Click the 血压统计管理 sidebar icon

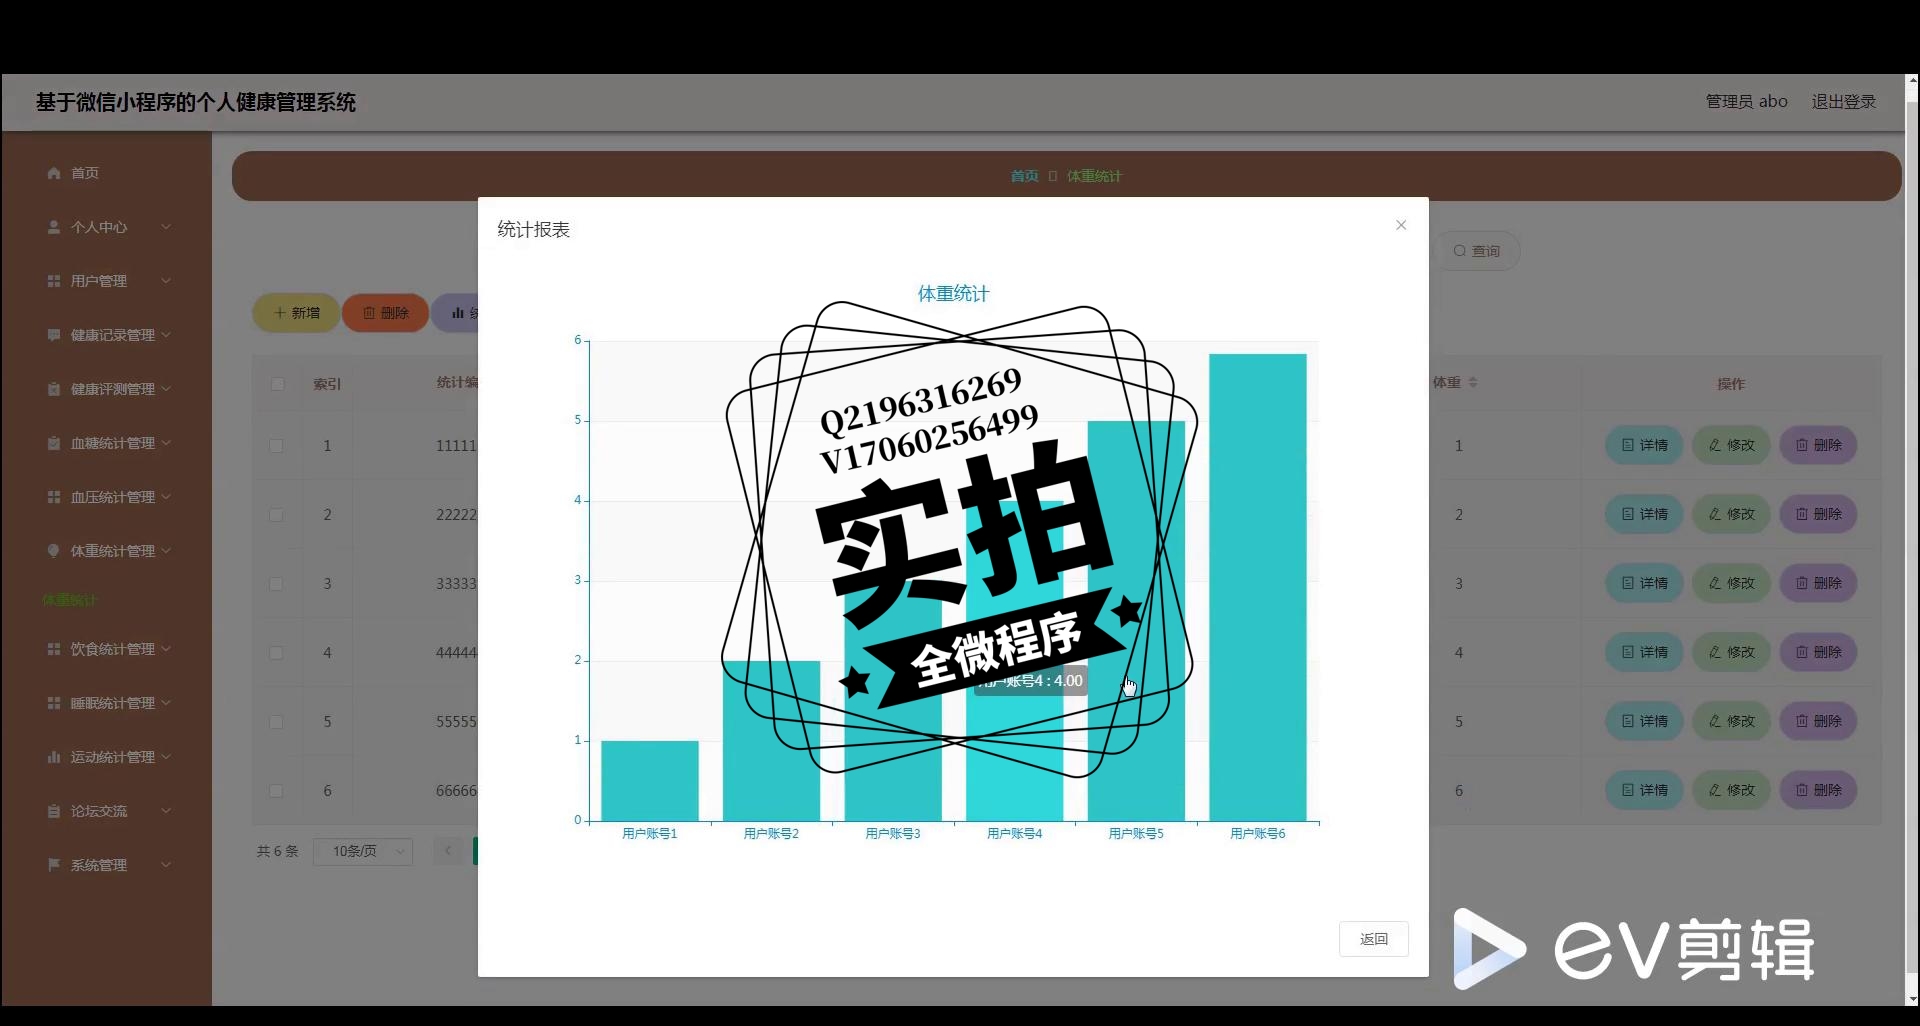[54, 497]
